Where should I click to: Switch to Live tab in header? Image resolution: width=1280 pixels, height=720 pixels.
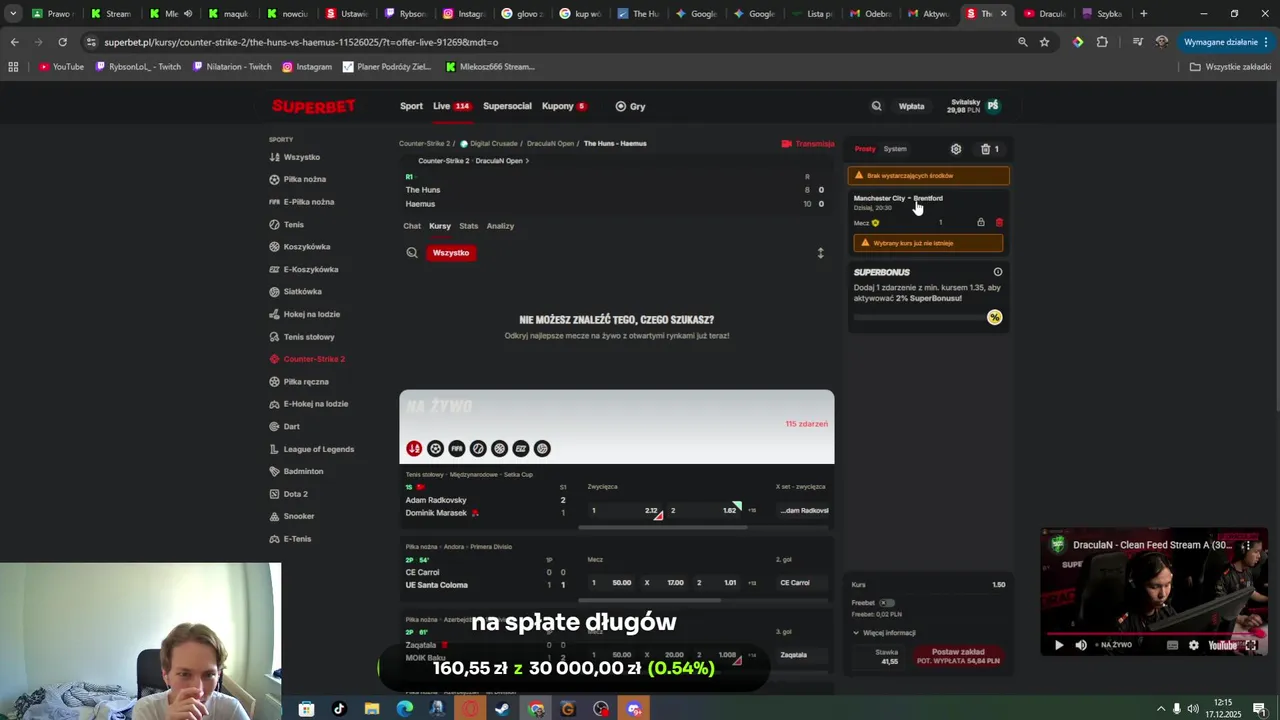coord(451,106)
